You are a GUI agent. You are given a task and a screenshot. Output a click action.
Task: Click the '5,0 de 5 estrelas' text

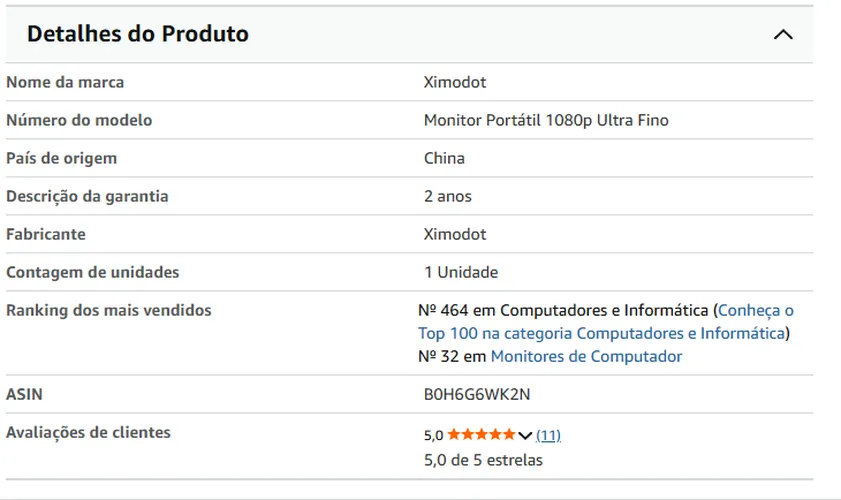483,460
